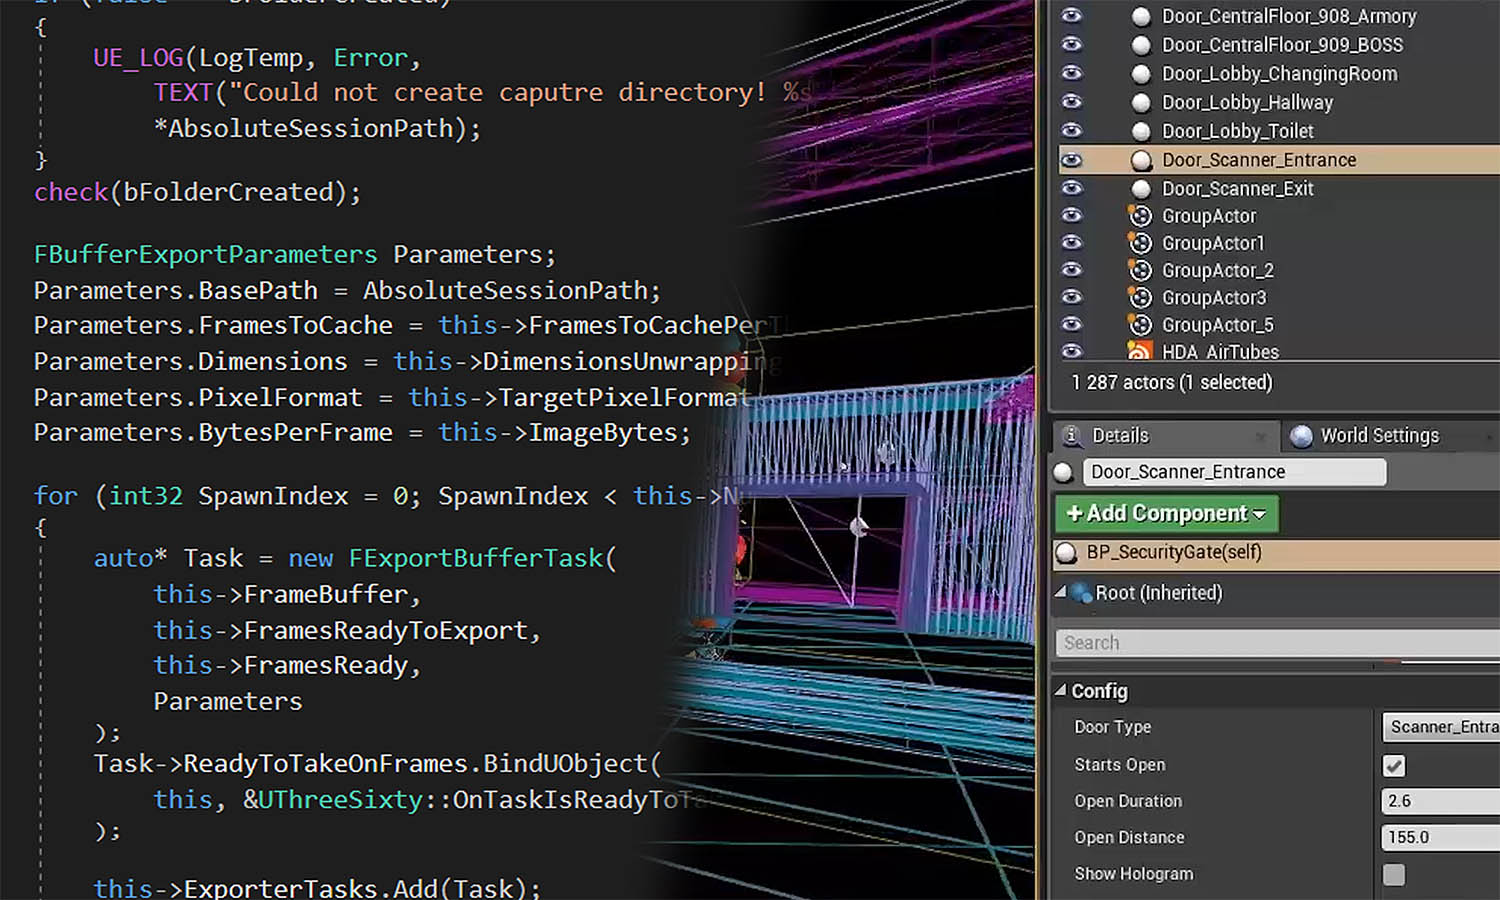Toggle visibility of GroupActor_2
Image resolution: width=1500 pixels, height=900 pixels.
[1071, 269]
